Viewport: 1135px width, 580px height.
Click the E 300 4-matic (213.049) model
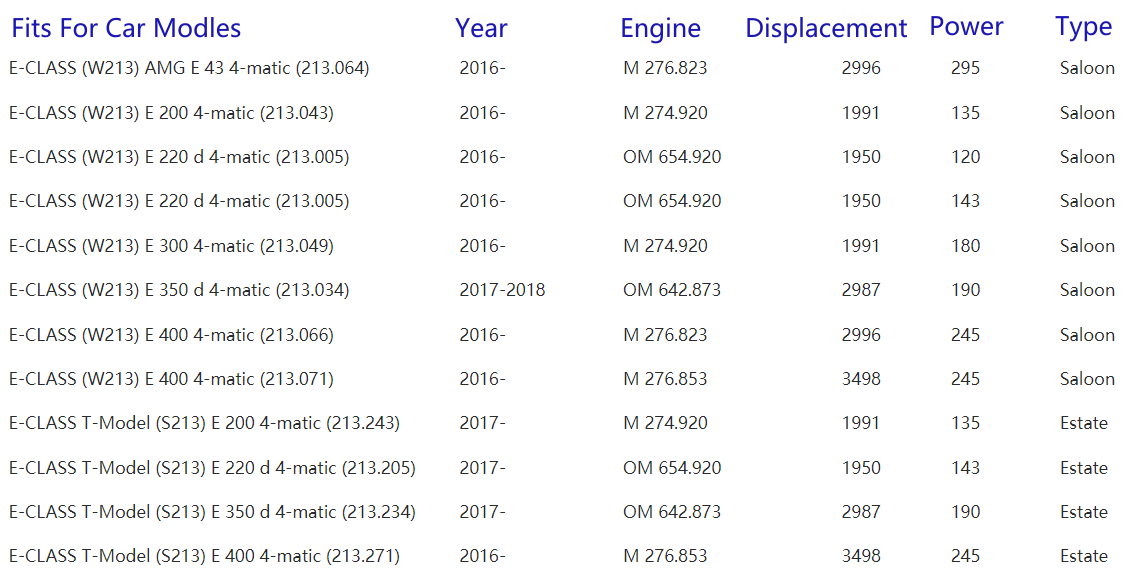pyautogui.click(x=171, y=246)
